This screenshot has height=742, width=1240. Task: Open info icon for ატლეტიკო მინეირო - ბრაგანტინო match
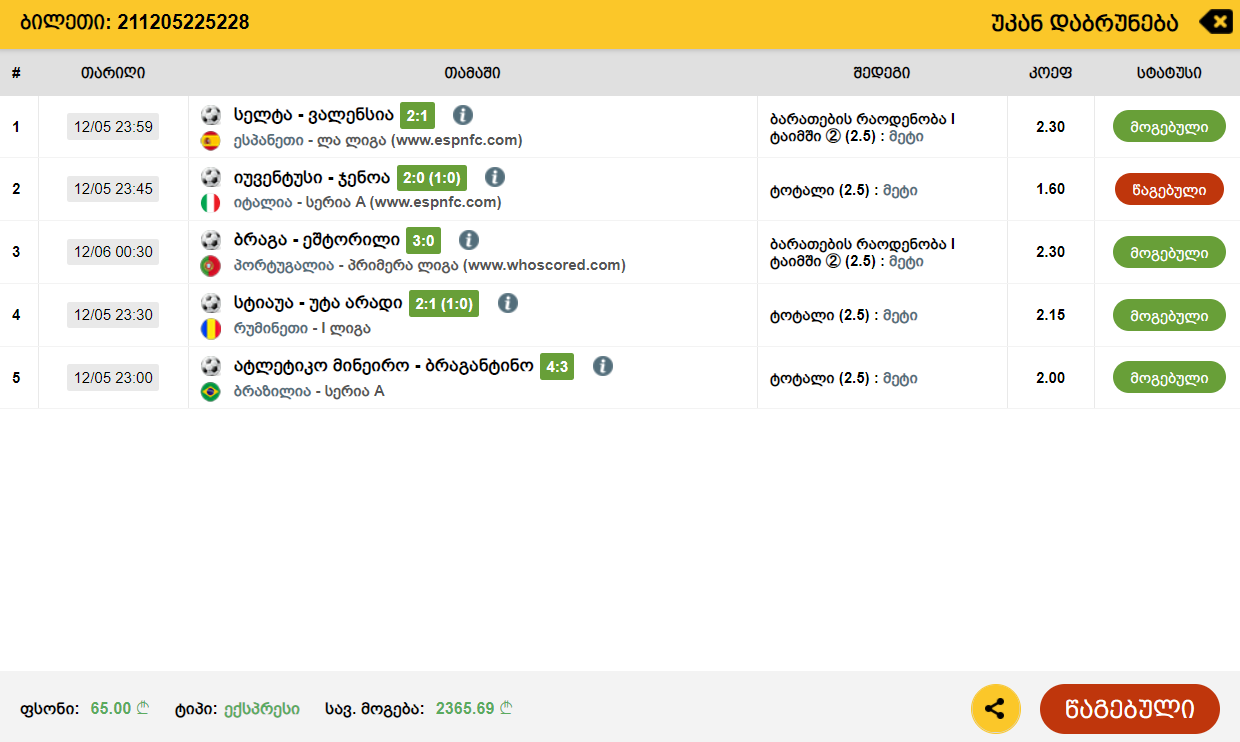[602, 366]
